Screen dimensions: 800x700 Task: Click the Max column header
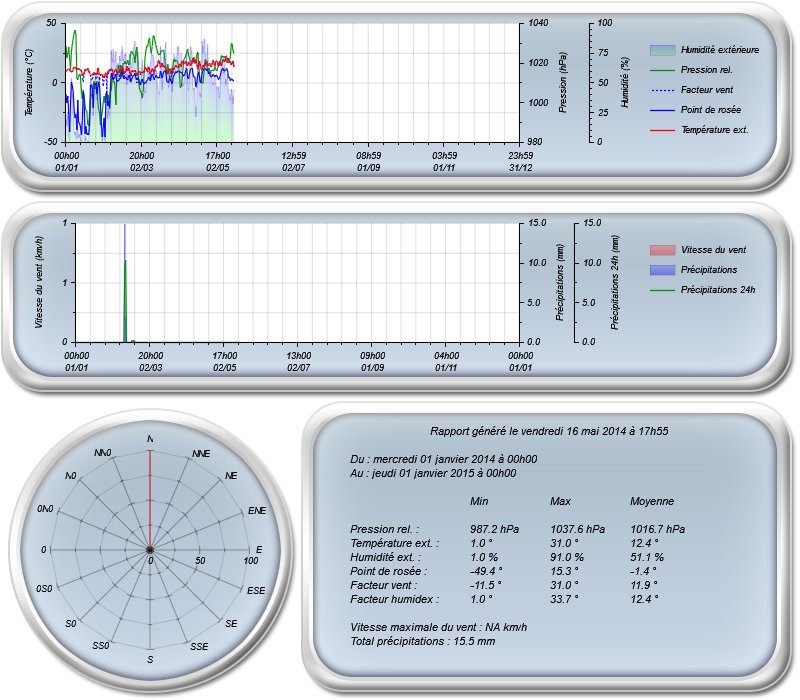(x=560, y=502)
